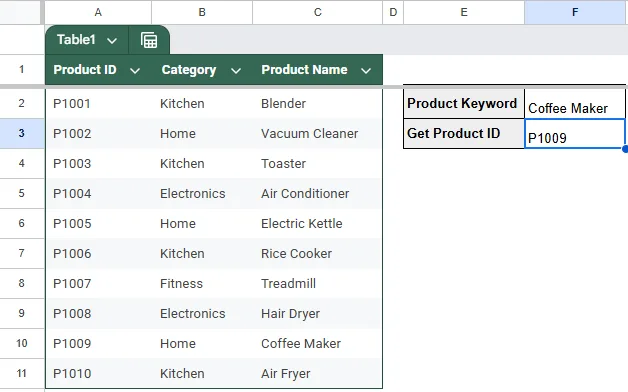
Task: Click cell P1004
Action: click(x=99, y=193)
